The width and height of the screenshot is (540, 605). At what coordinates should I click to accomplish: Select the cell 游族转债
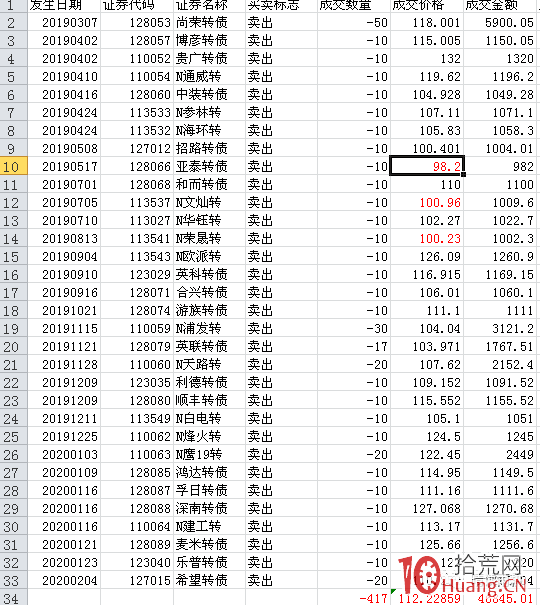point(209,311)
